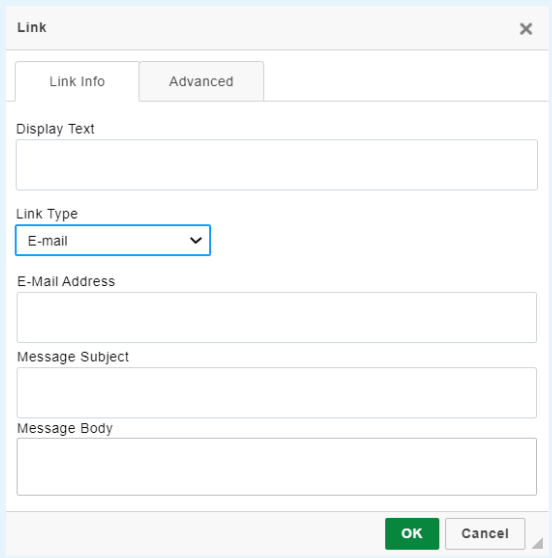Click the Display Text label

[55, 129]
